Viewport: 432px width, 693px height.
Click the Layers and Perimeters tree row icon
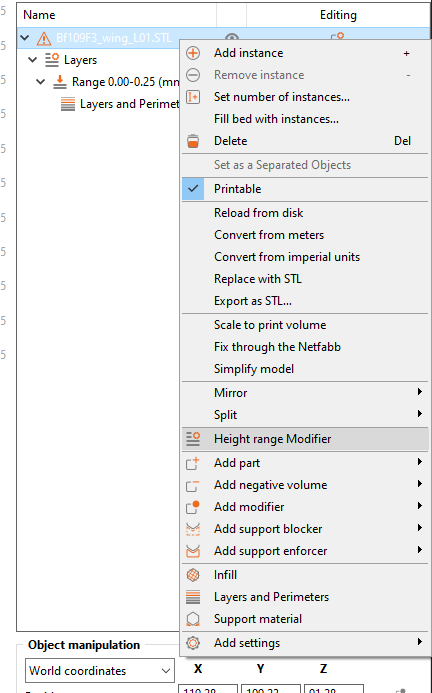68,104
